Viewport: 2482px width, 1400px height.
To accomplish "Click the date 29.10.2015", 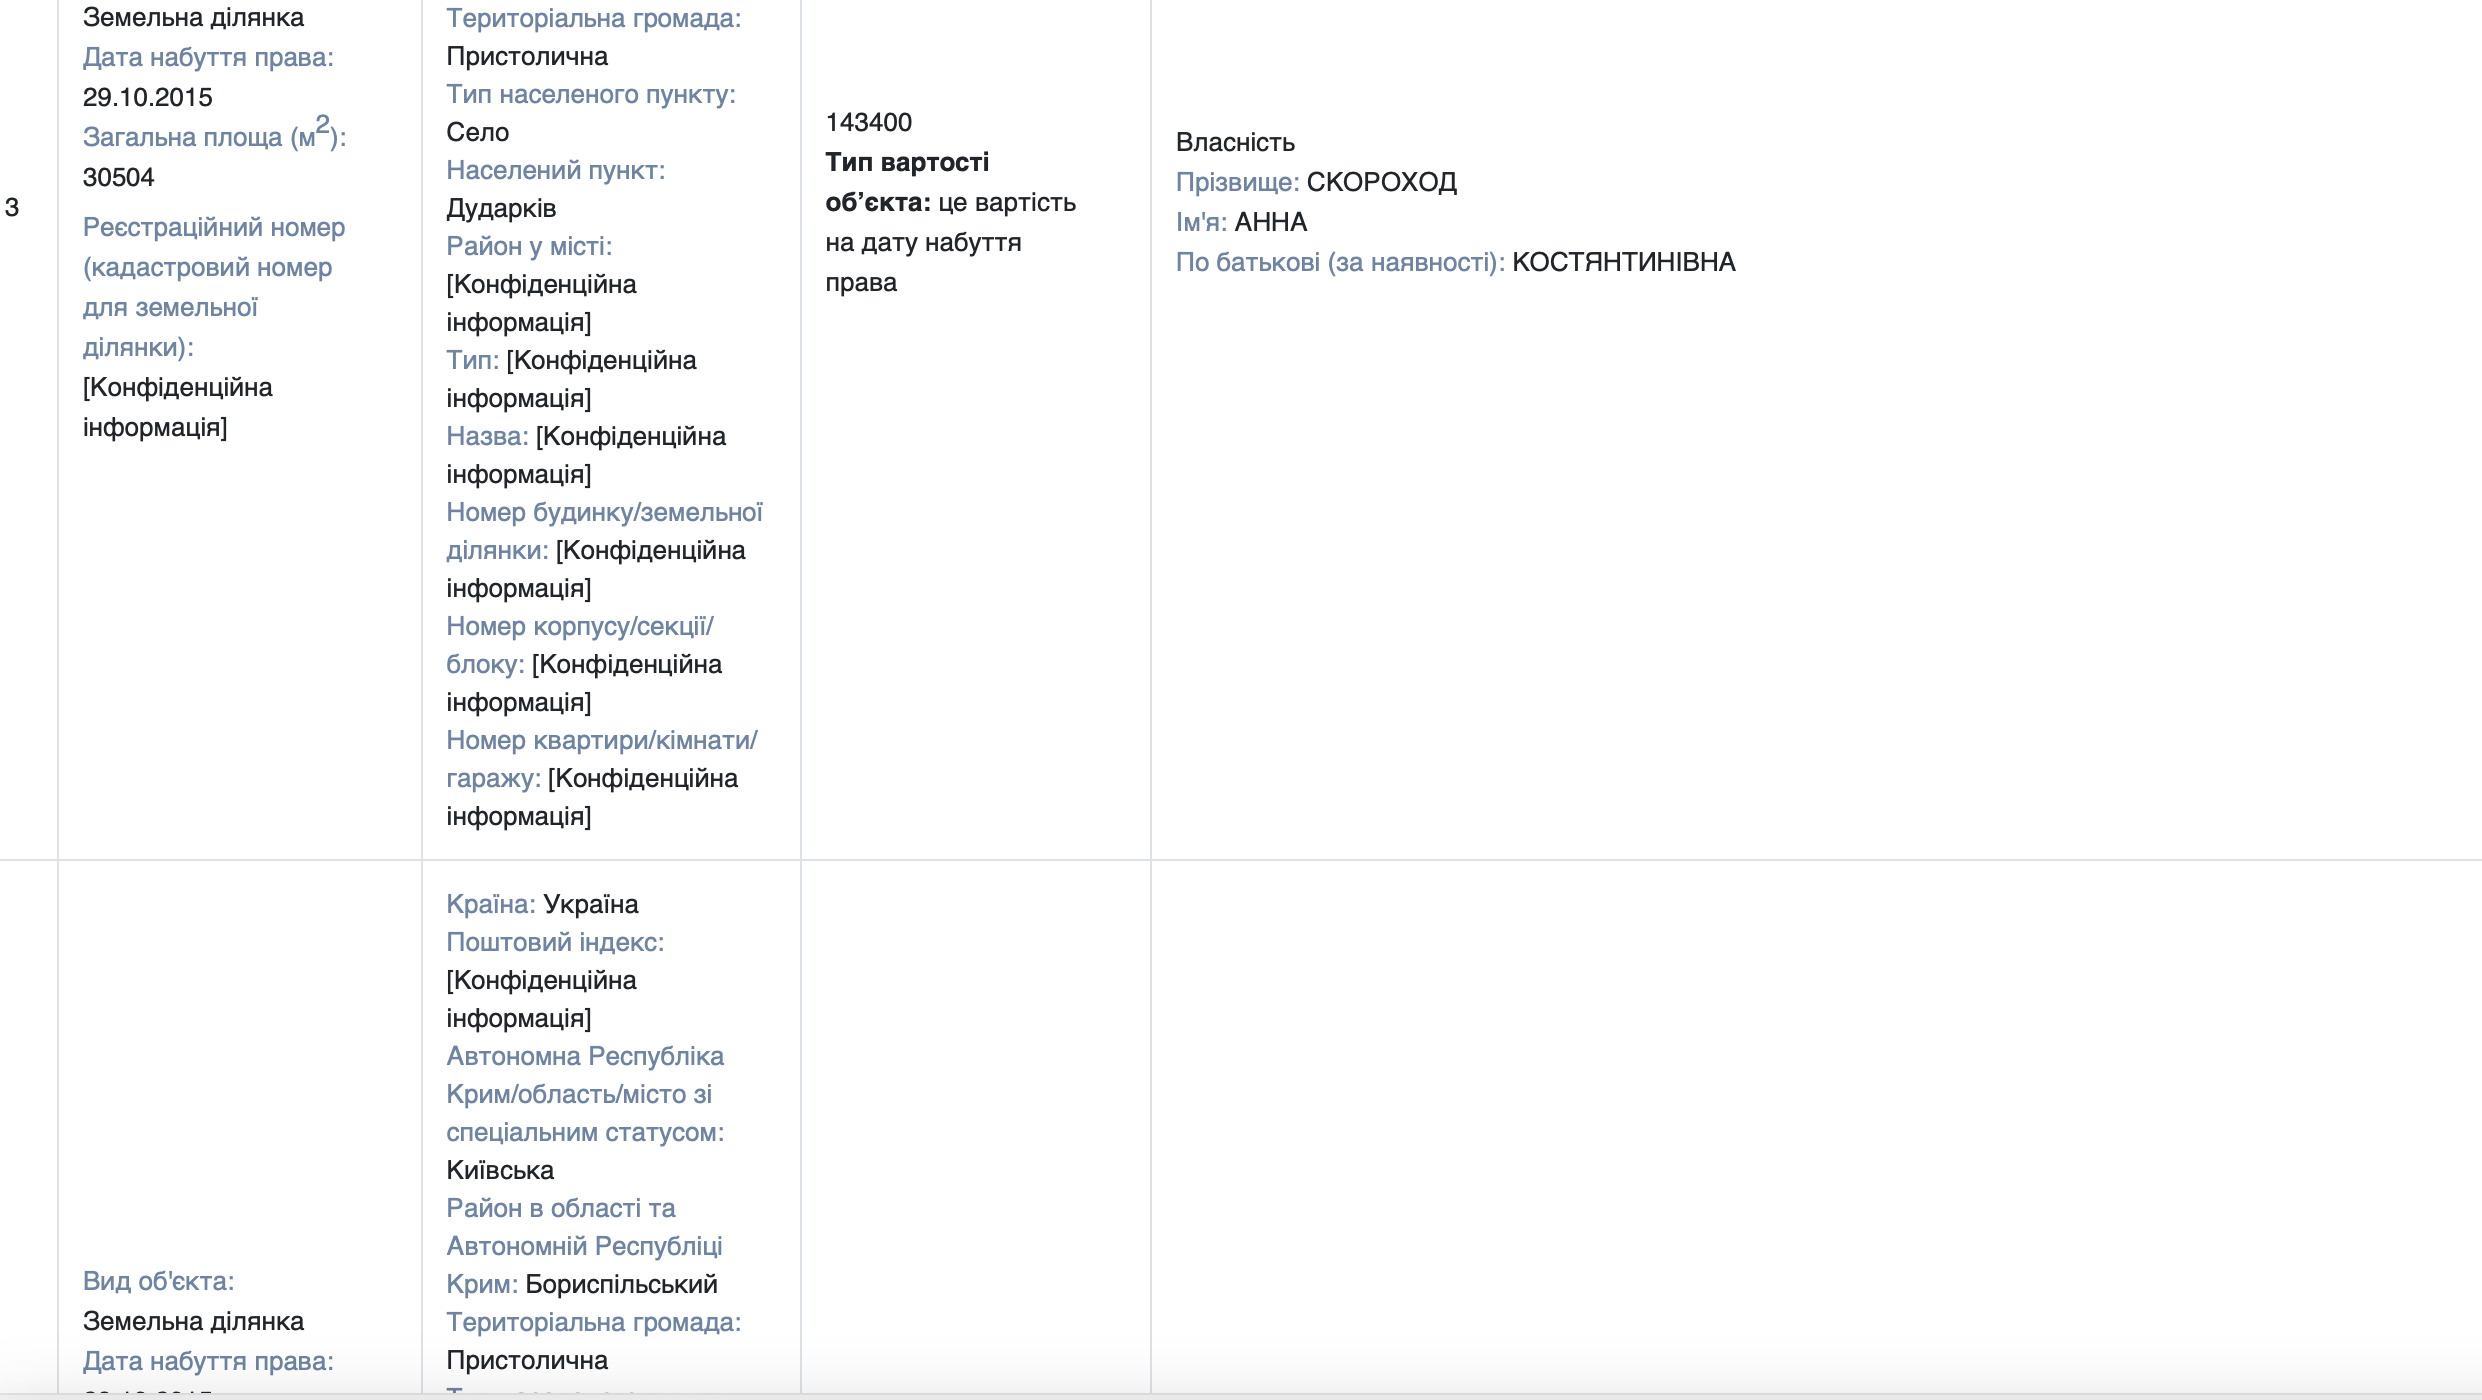I will tap(147, 97).
